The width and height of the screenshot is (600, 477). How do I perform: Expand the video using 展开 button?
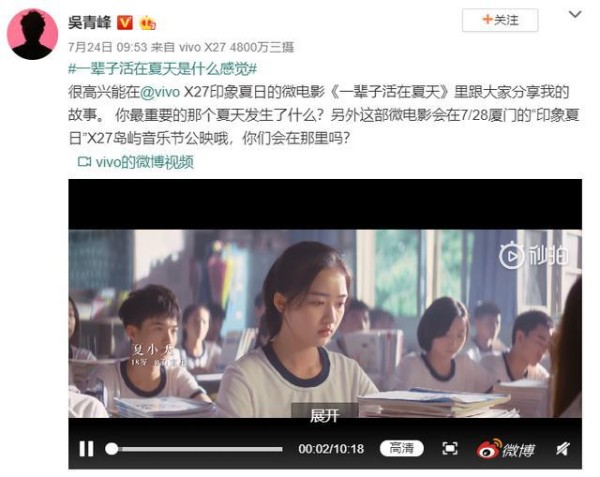pyautogui.click(x=324, y=415)
